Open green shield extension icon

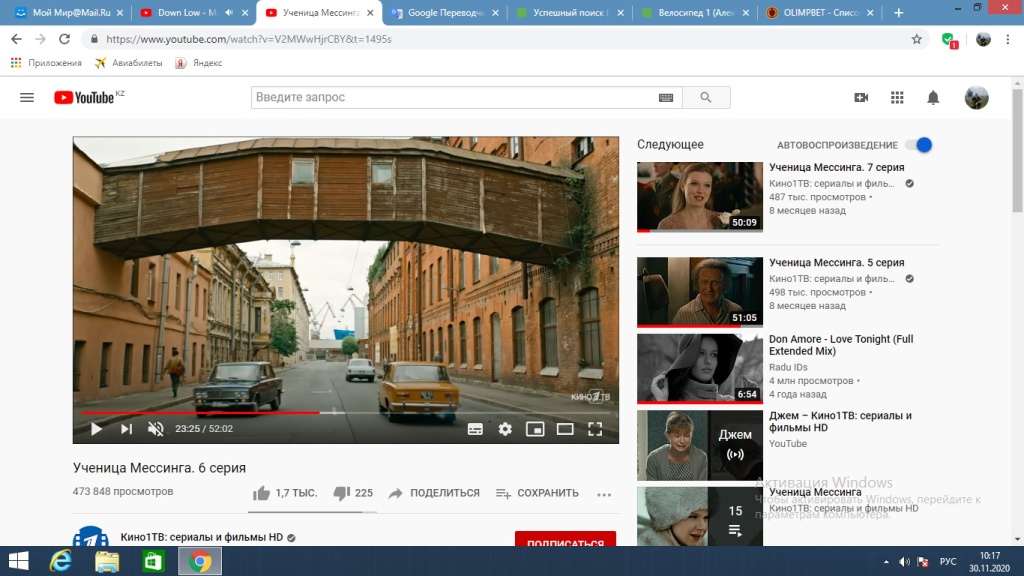click(x=950, y=40)
